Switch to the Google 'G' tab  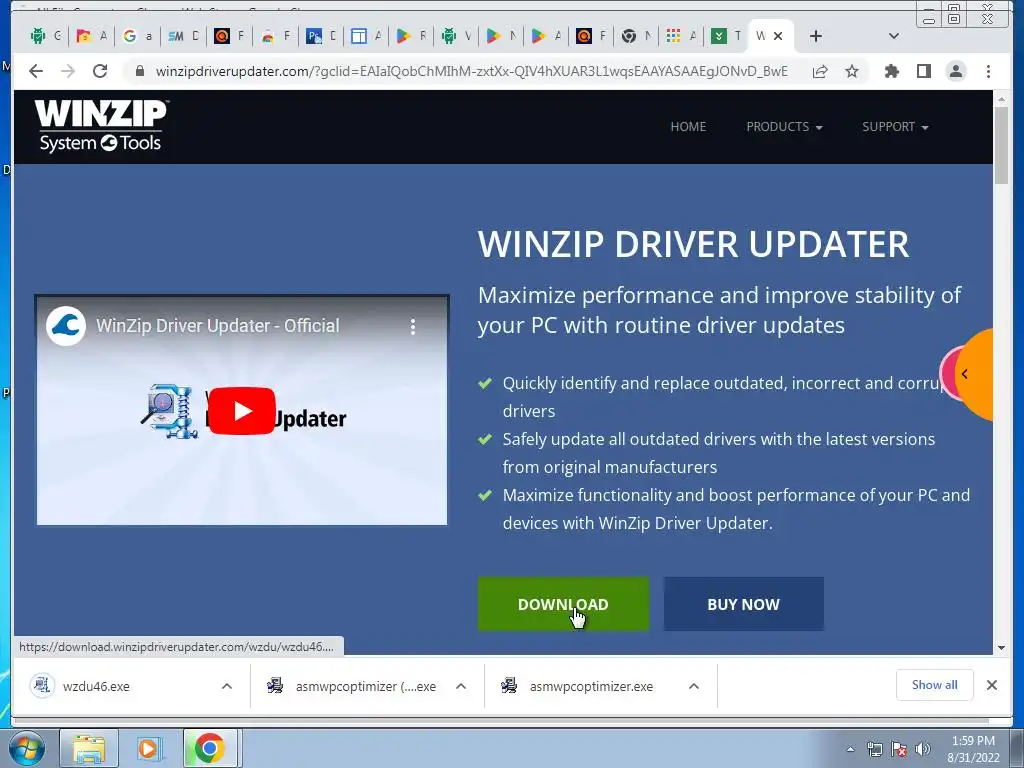point(138,36)
